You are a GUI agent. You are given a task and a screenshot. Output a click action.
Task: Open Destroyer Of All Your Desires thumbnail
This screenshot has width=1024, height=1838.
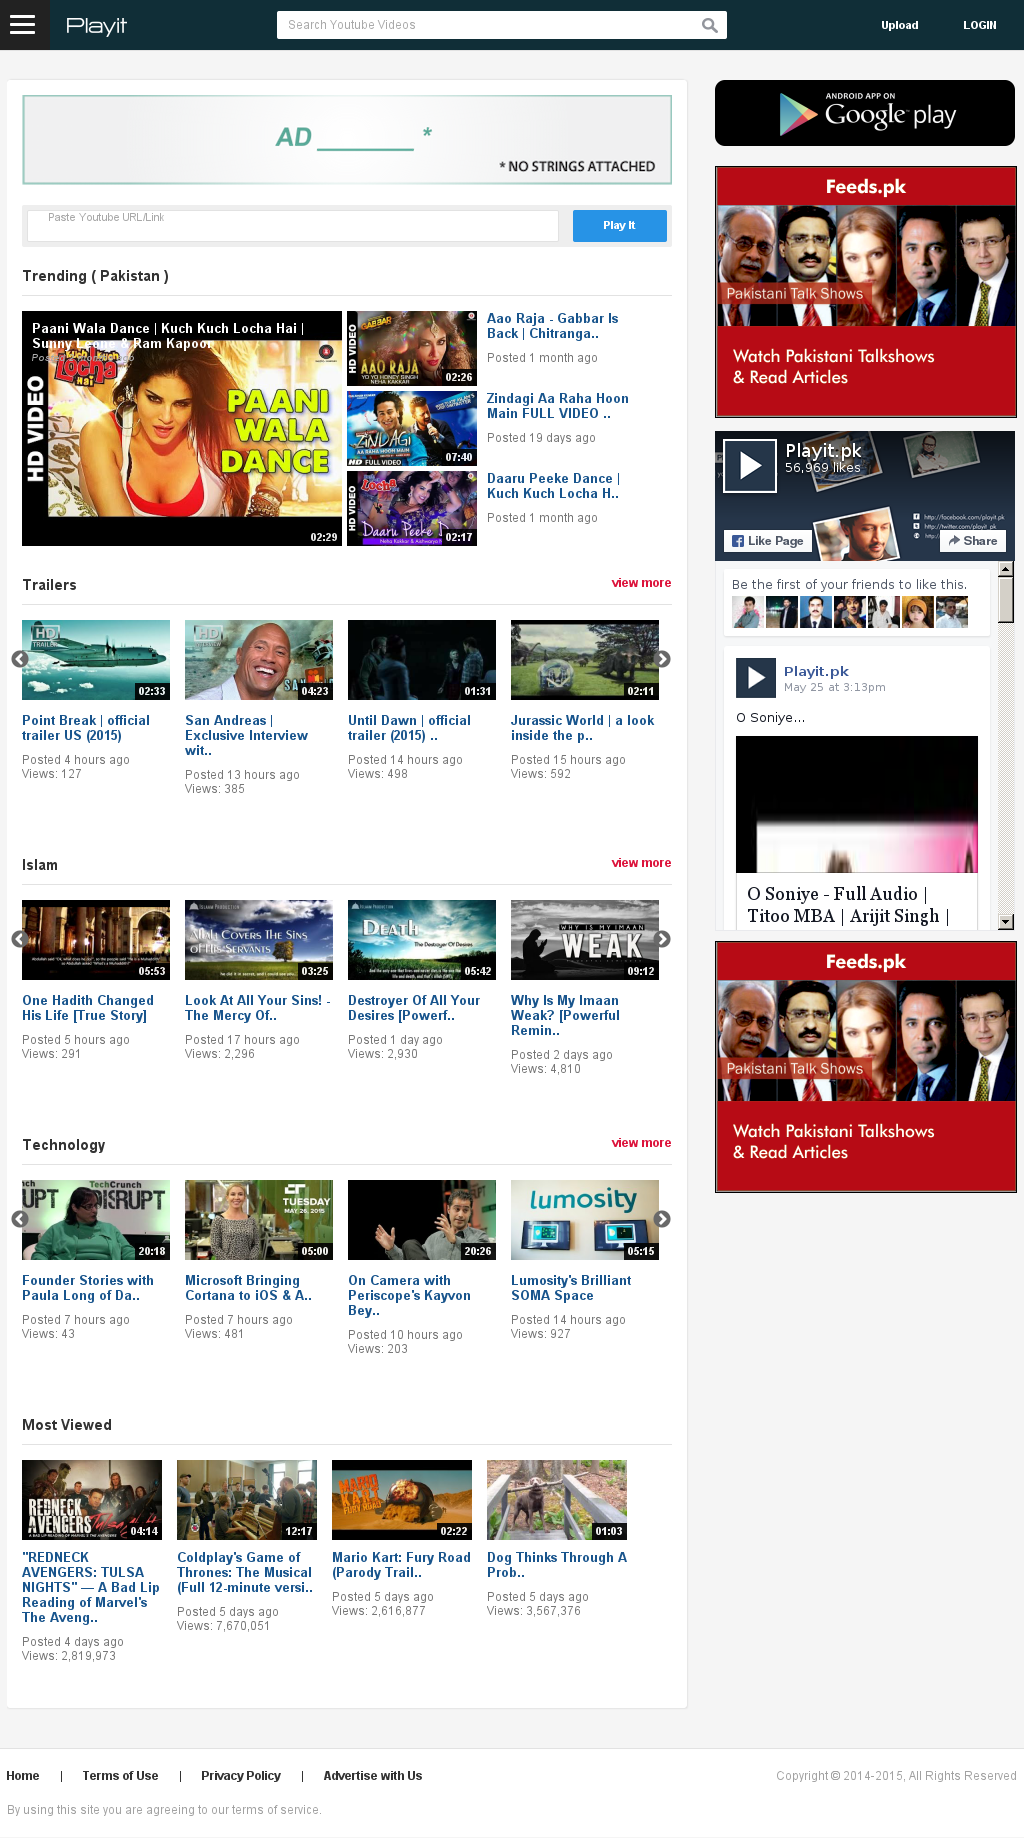pyautogui.click(x=422, y=940)
